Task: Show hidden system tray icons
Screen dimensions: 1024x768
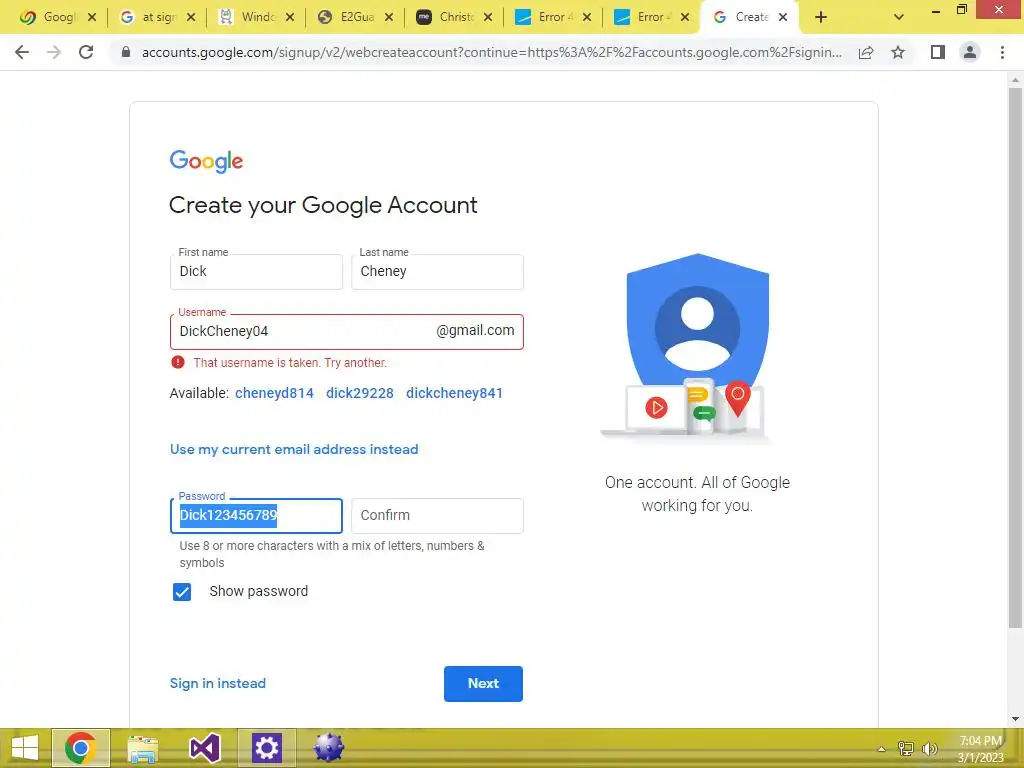Action: pyautogui.click(x=882, y=749)
